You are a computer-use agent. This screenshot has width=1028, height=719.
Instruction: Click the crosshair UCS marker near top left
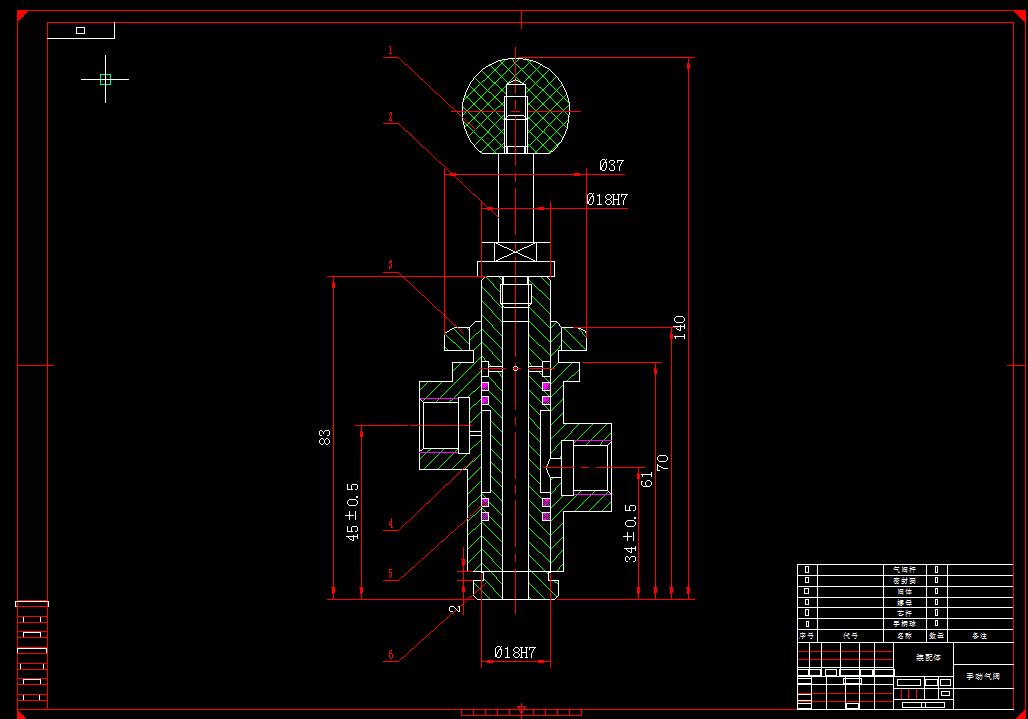104,78
